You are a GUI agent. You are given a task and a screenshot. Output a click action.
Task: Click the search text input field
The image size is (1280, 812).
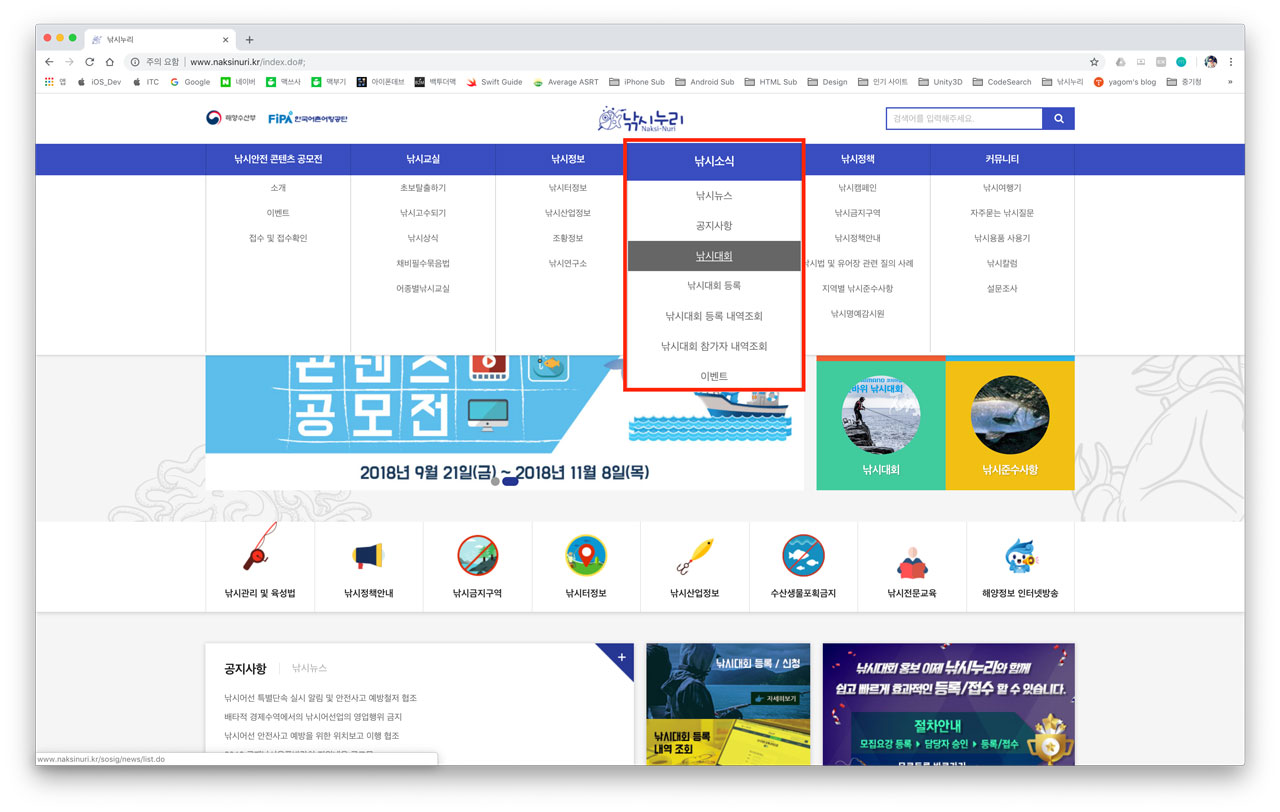[x=963, y=119]
